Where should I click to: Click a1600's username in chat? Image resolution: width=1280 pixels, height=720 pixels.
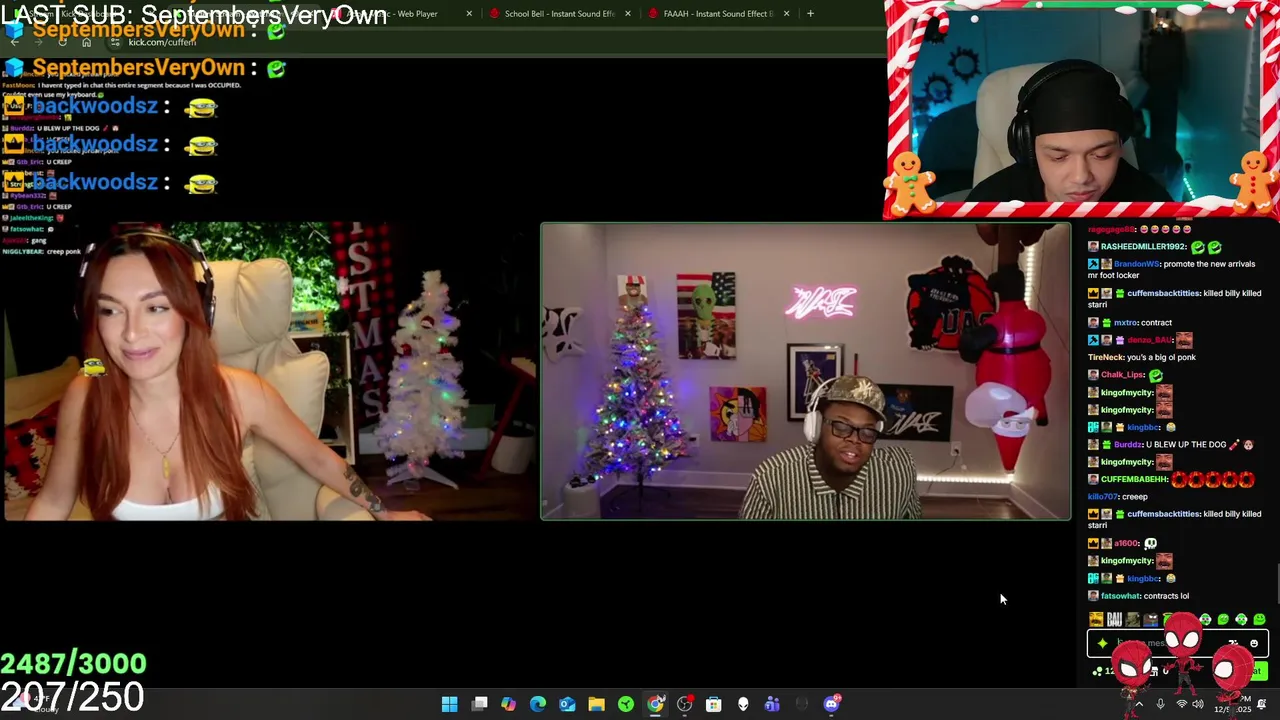pos(1127,543)
